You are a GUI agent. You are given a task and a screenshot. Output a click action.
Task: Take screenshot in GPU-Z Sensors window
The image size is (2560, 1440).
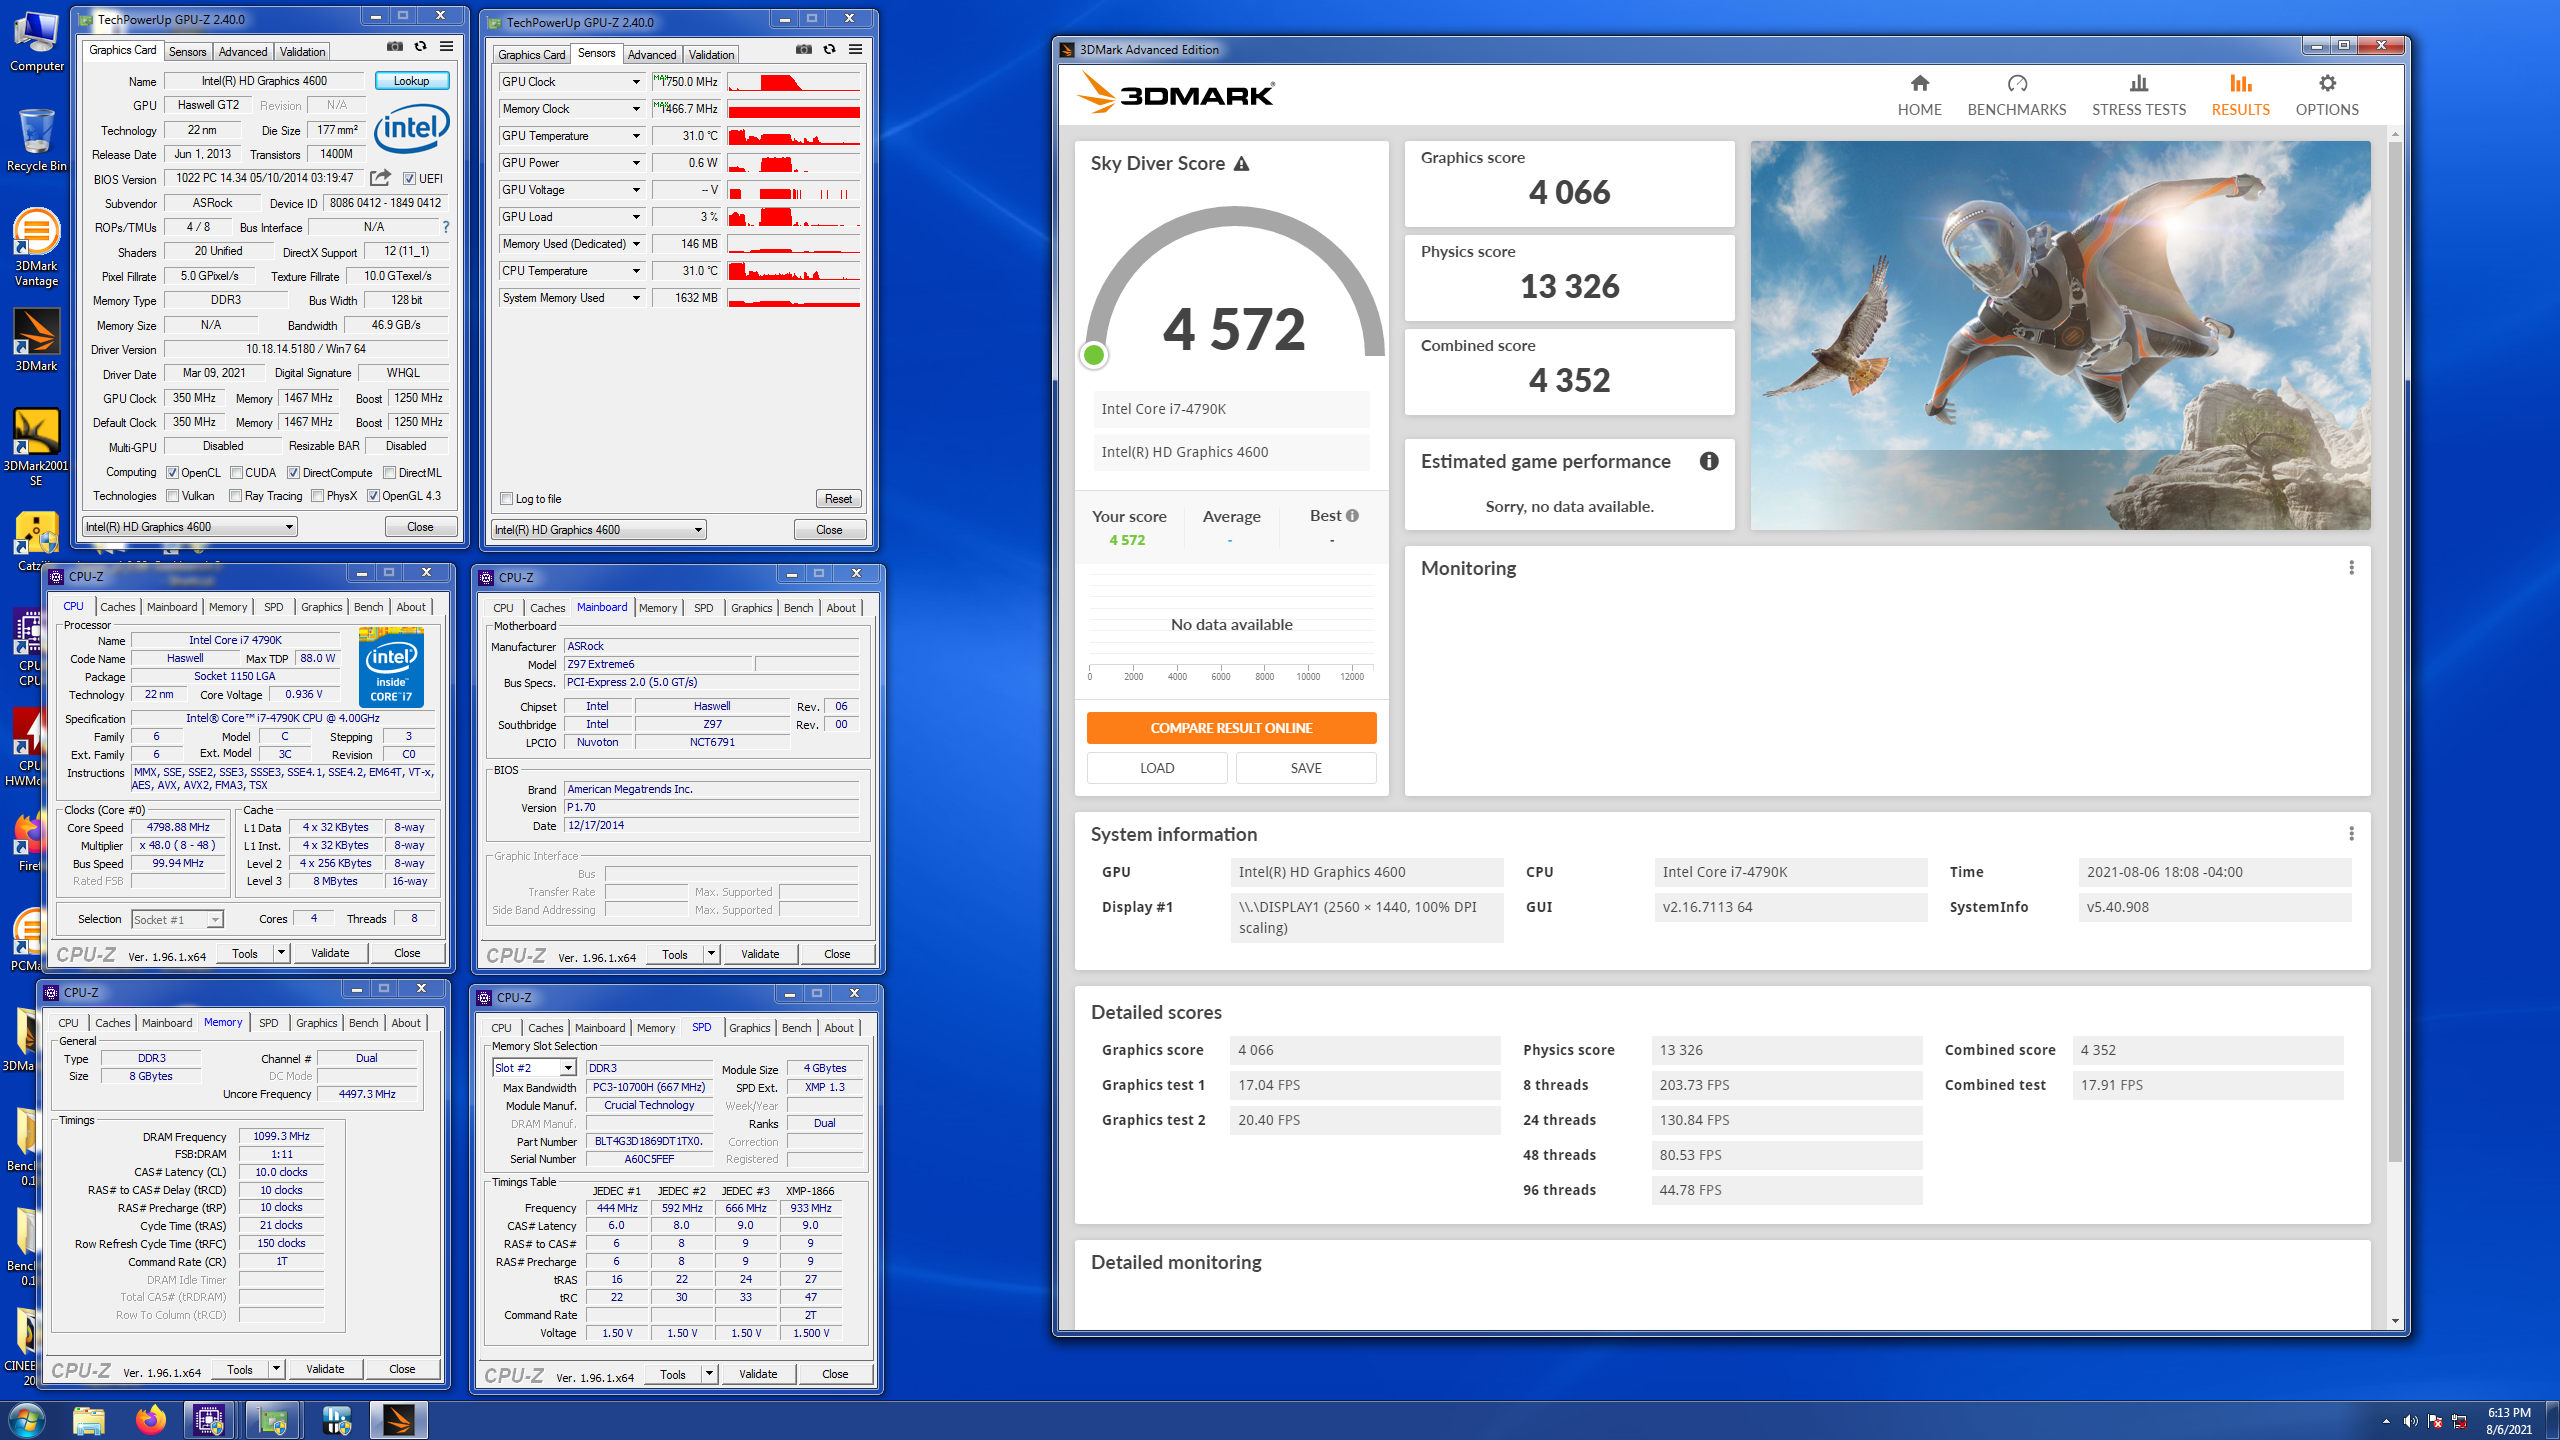803,49
